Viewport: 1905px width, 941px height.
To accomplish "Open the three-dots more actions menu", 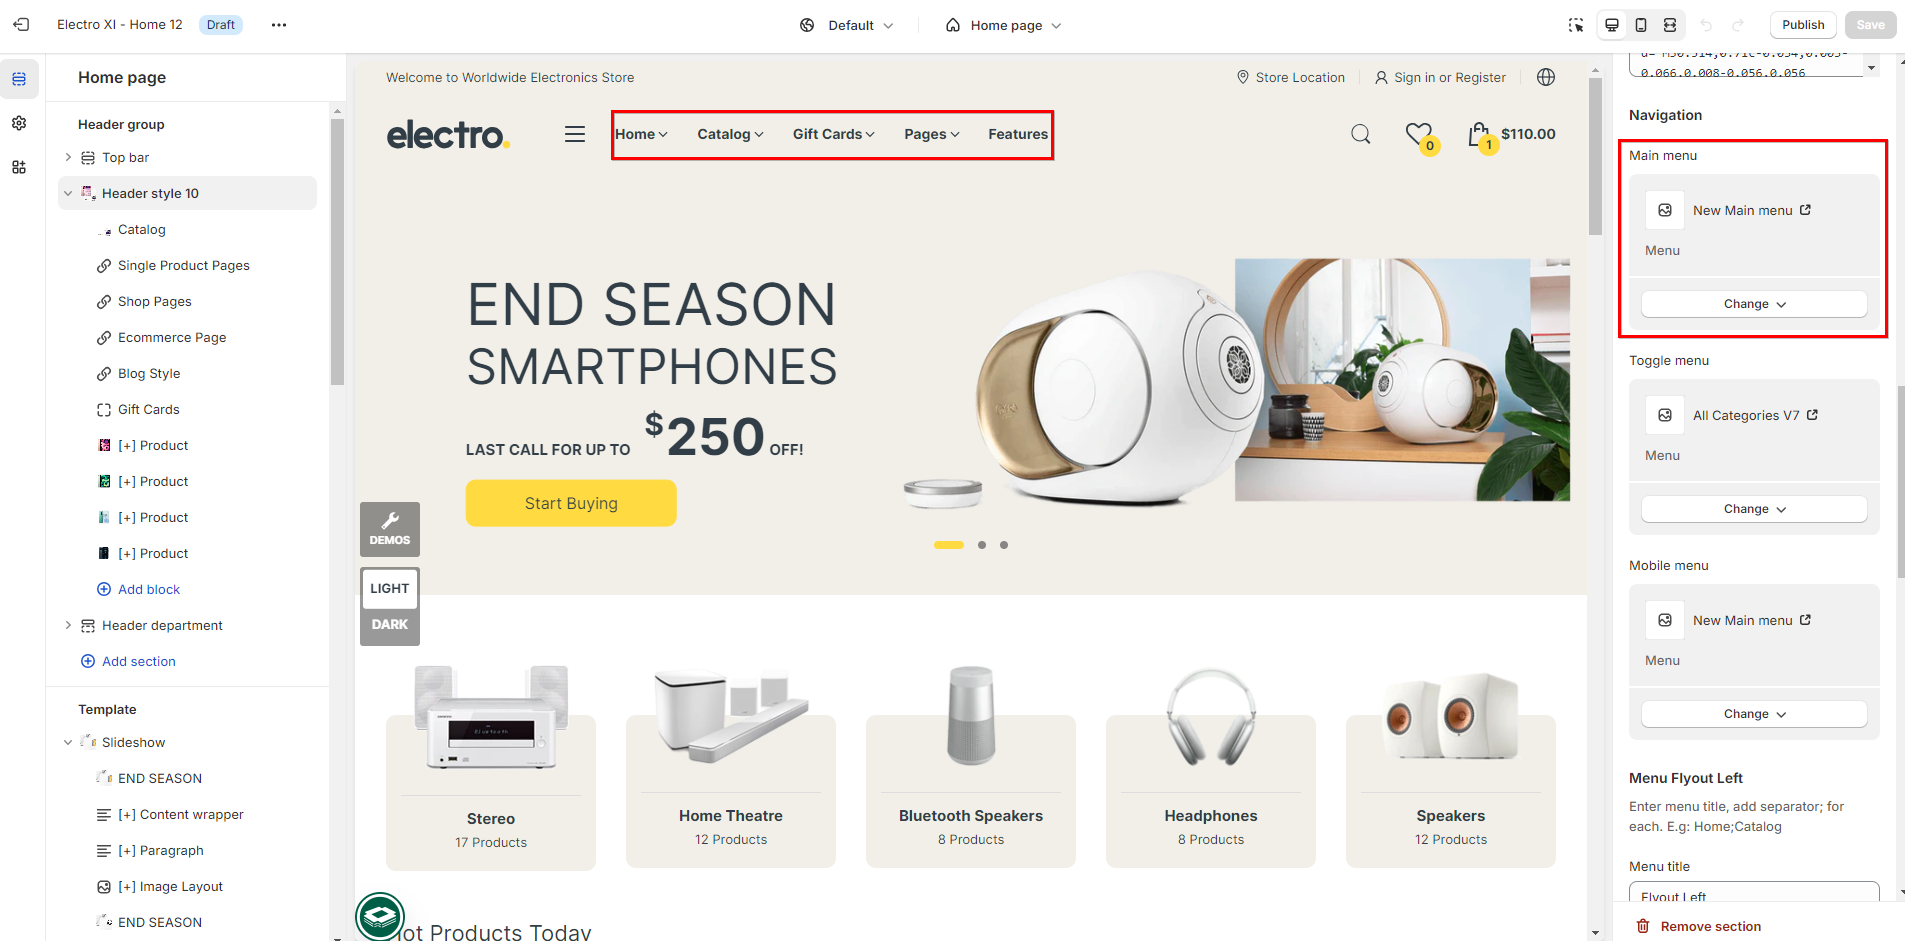I will [x=279, y=25].
